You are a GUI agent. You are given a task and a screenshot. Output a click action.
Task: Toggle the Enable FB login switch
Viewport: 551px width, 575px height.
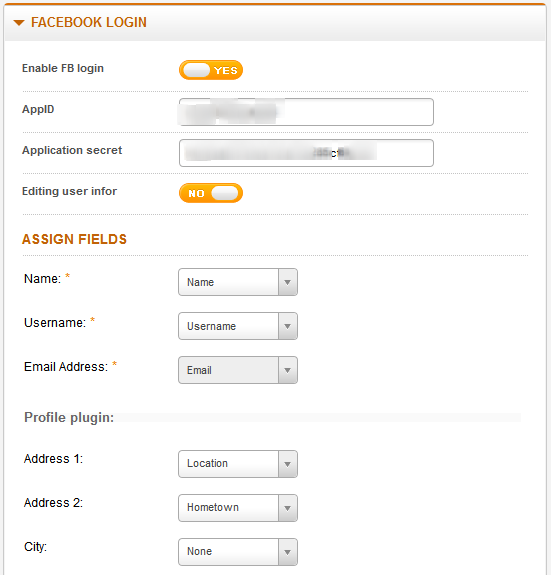[x=211, y=70]
